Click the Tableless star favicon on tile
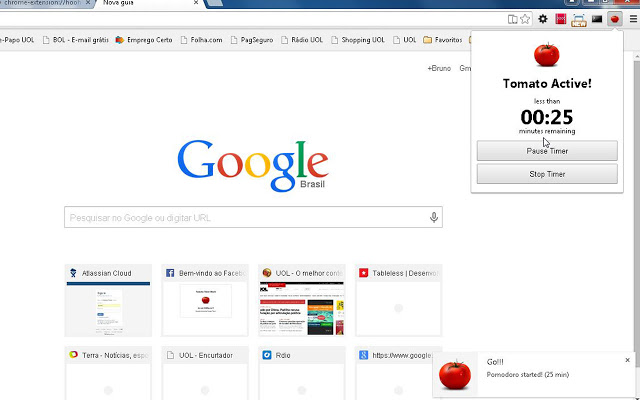The width and height of the screenshot is (640, 400). click(364, 273)
